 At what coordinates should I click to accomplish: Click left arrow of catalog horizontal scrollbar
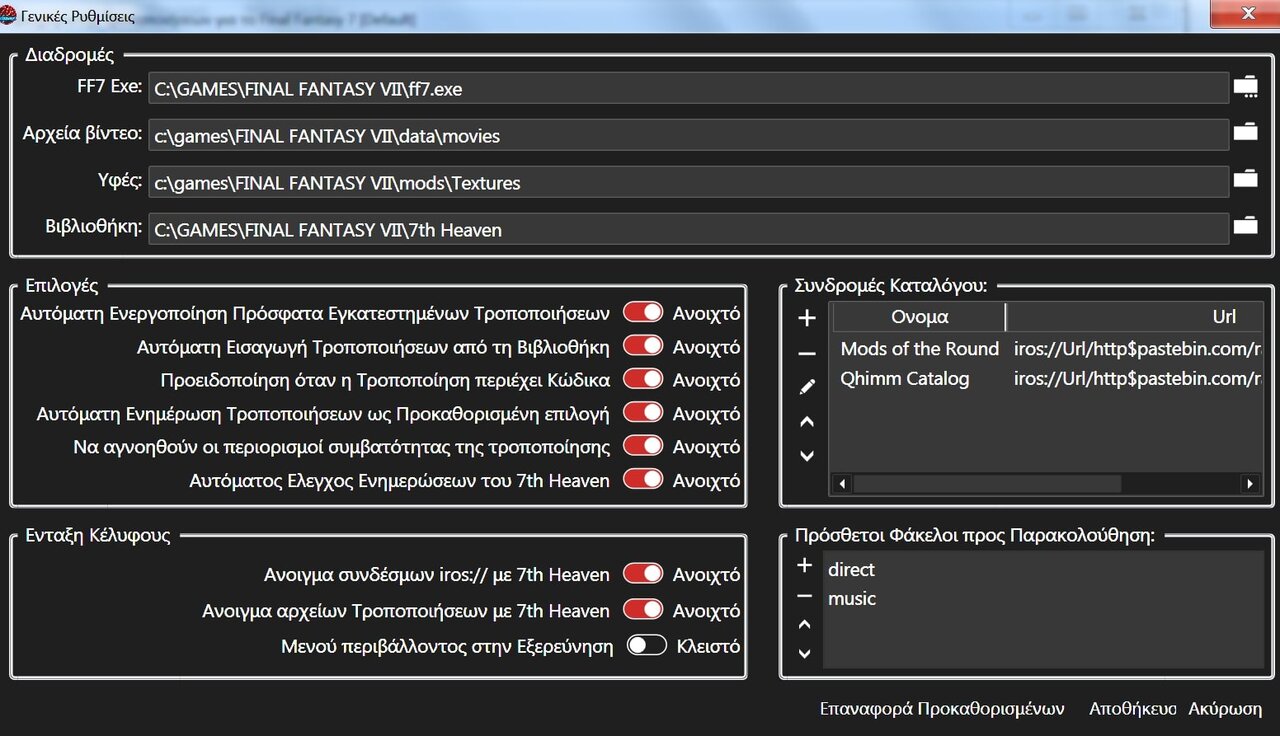click(842, 483)
